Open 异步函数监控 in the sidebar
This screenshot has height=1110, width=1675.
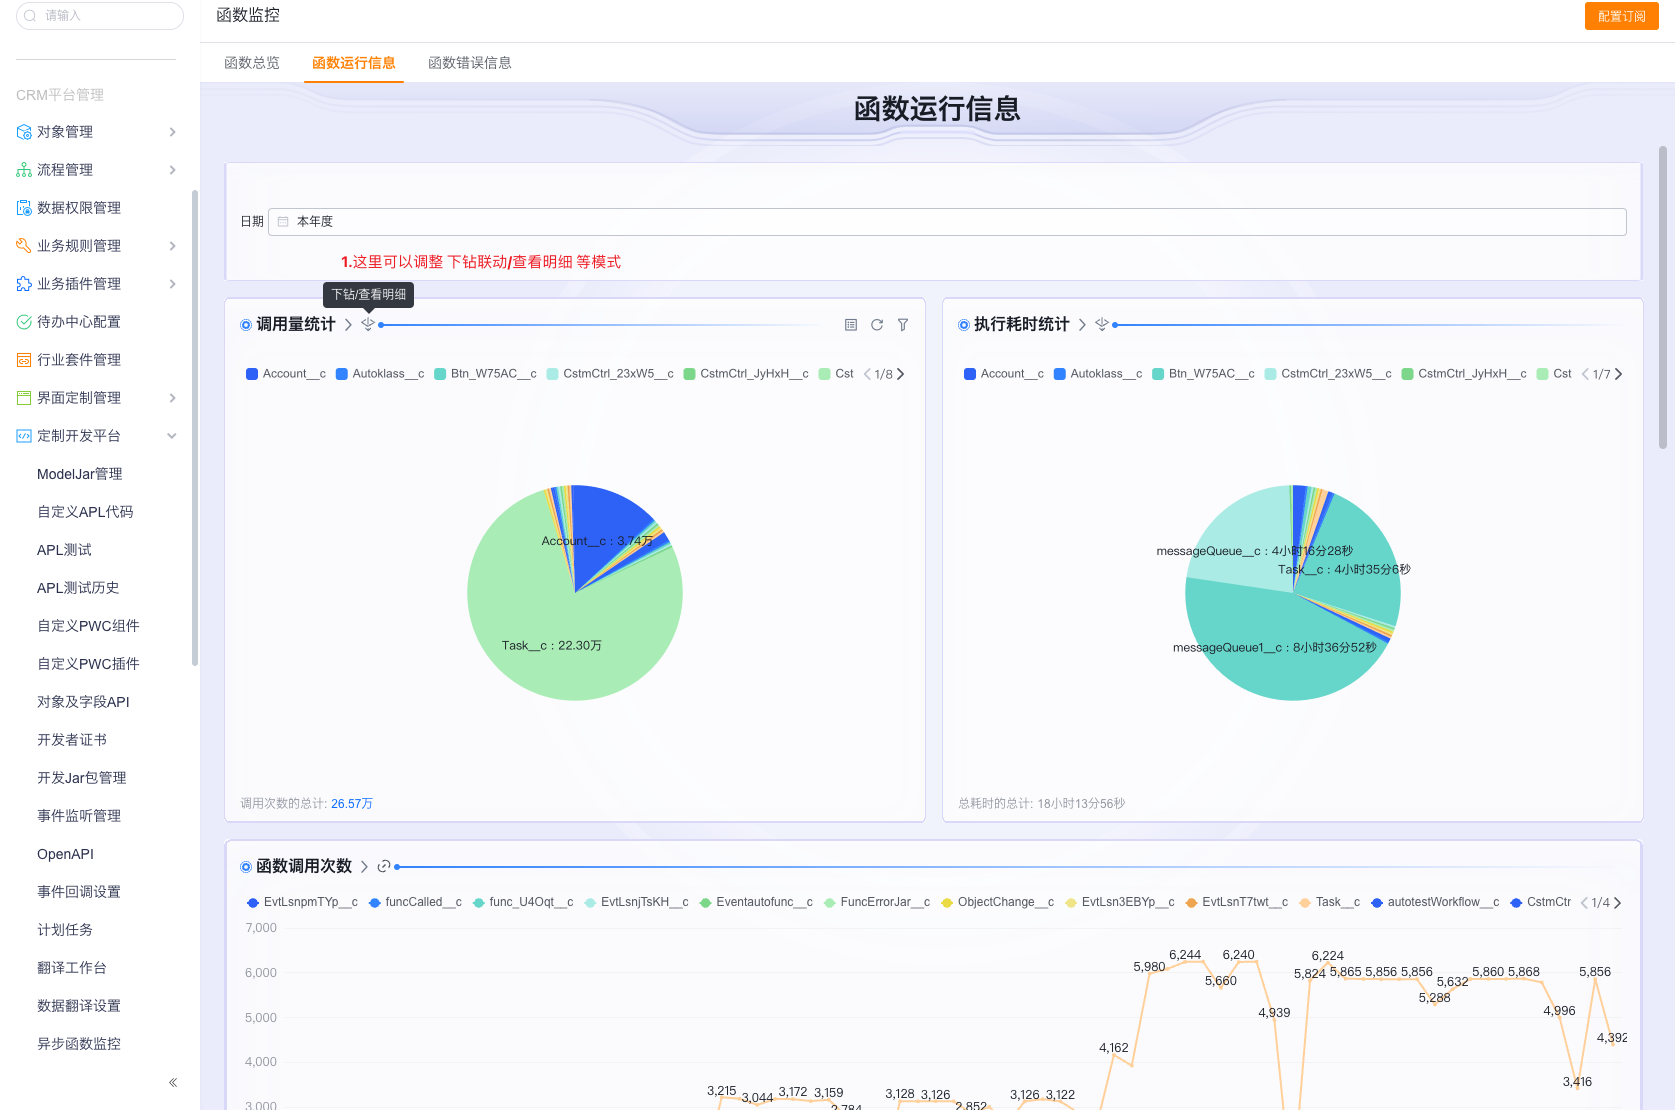[x=79, y=1044]
